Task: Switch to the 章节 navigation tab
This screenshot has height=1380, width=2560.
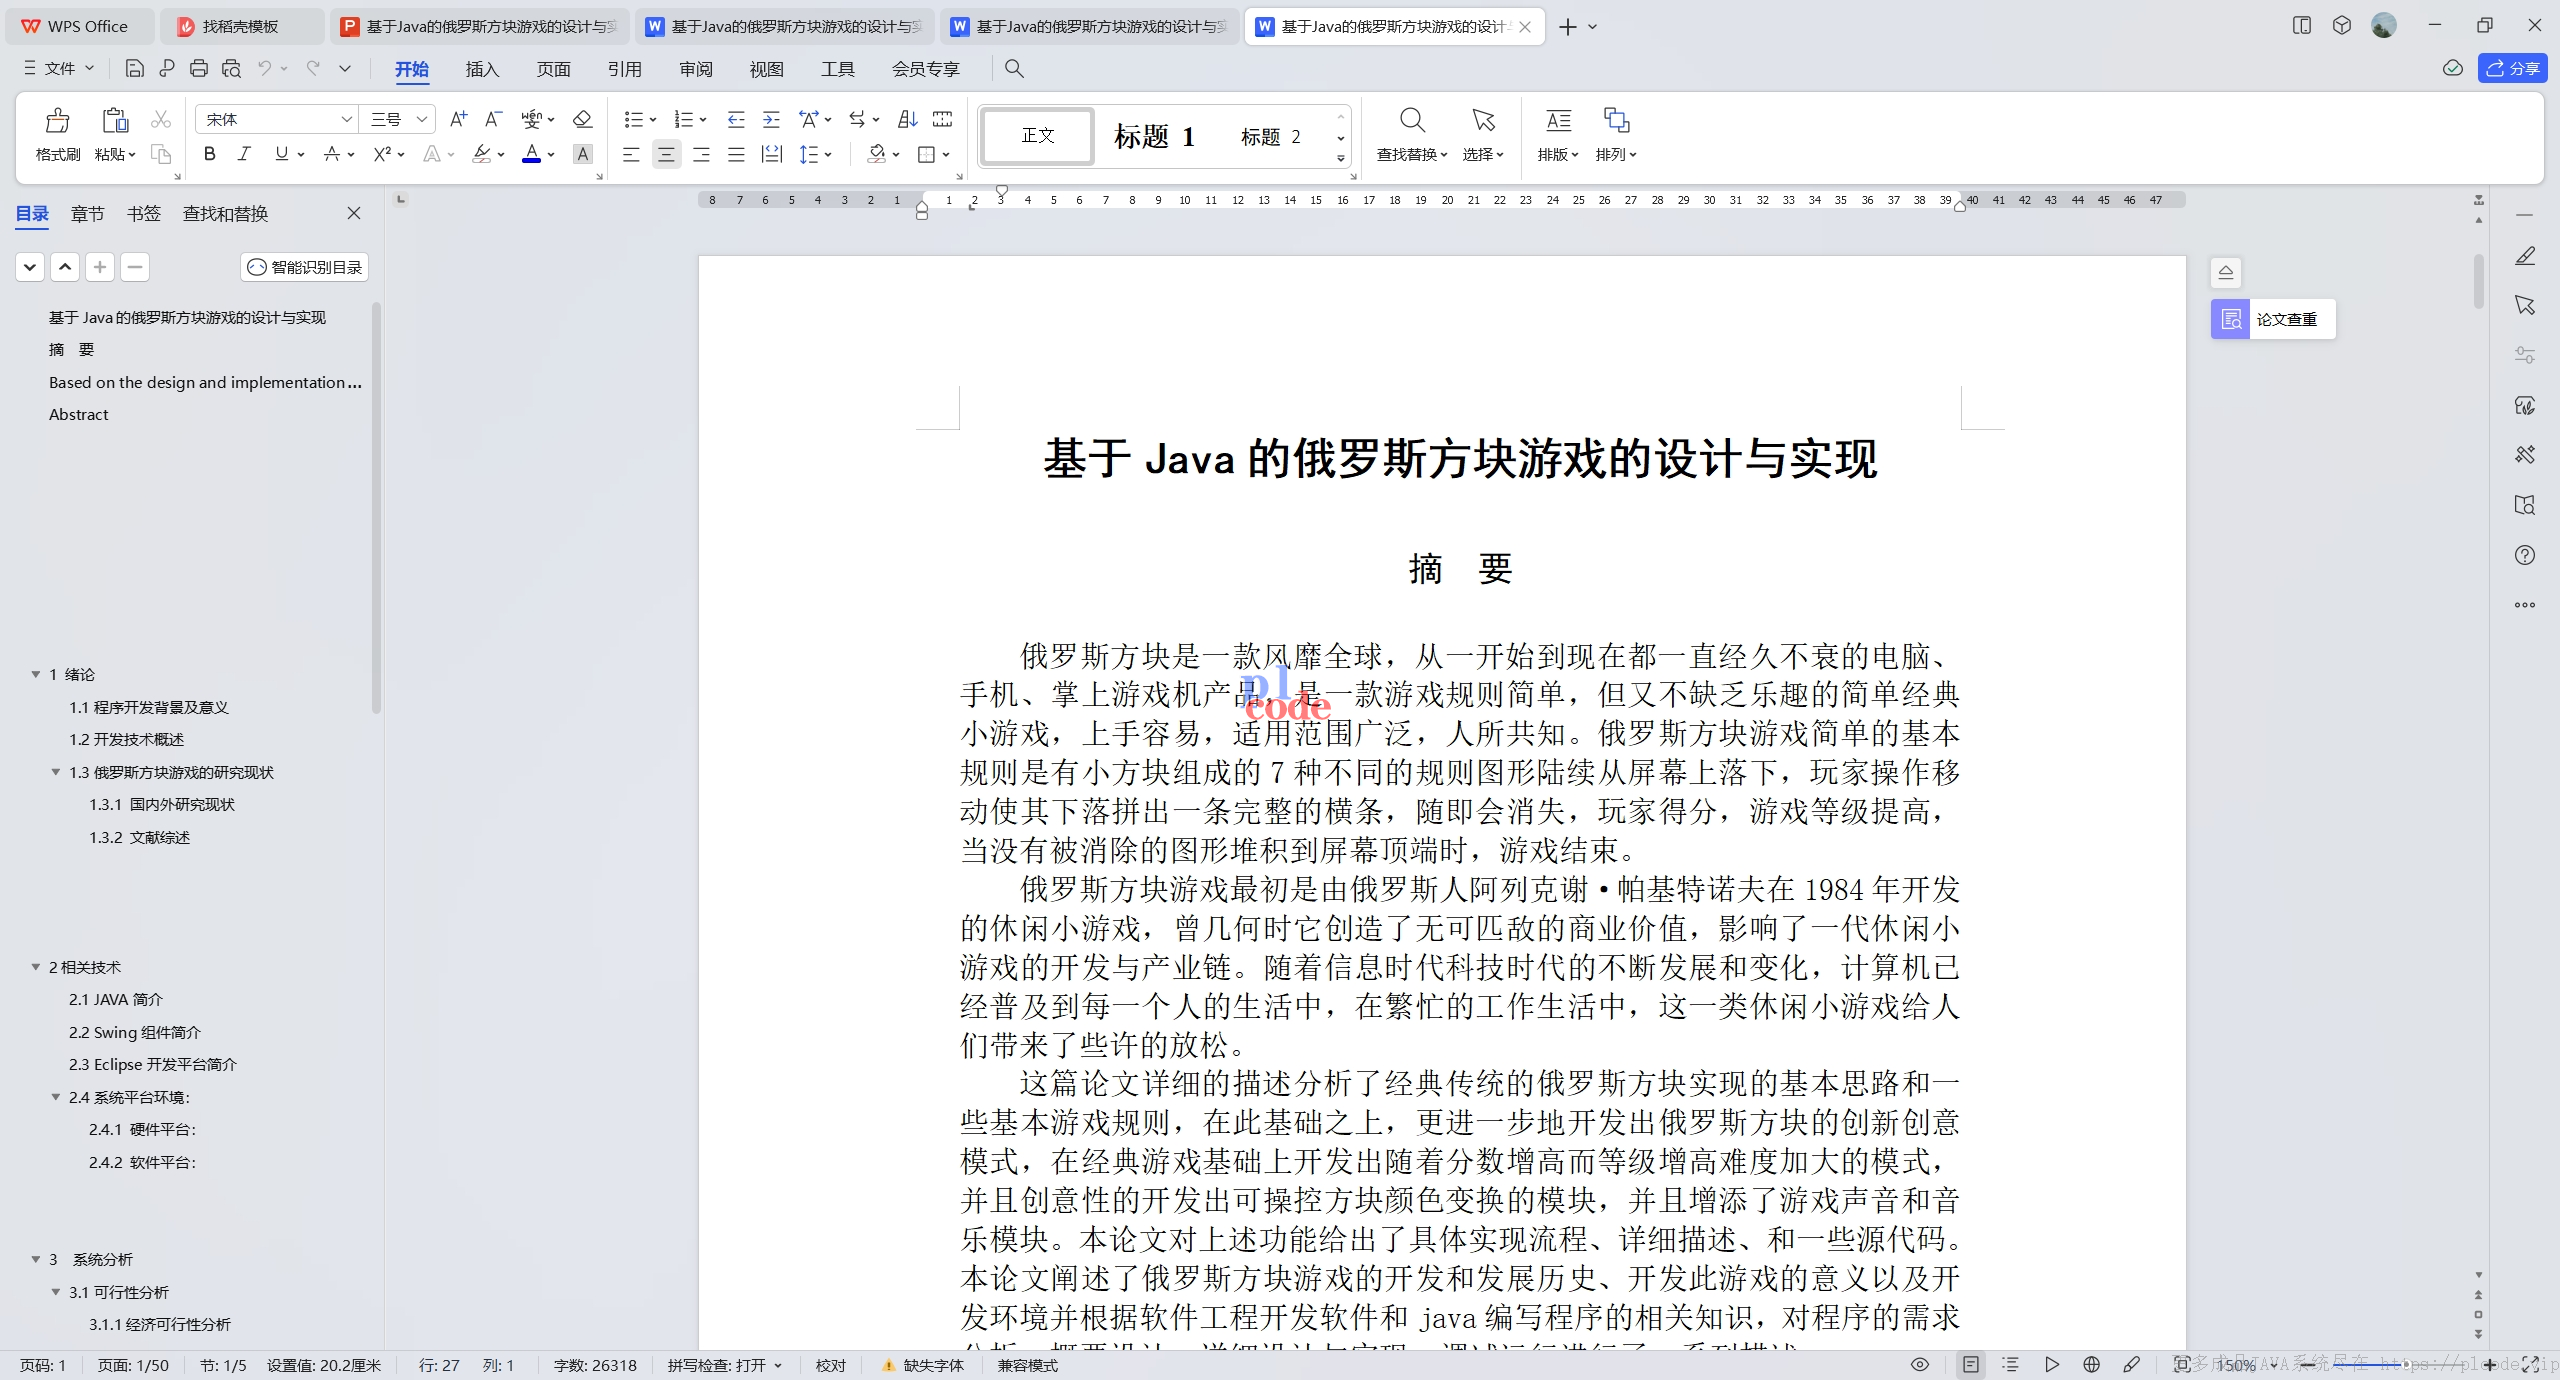Action: pos(88,213)
